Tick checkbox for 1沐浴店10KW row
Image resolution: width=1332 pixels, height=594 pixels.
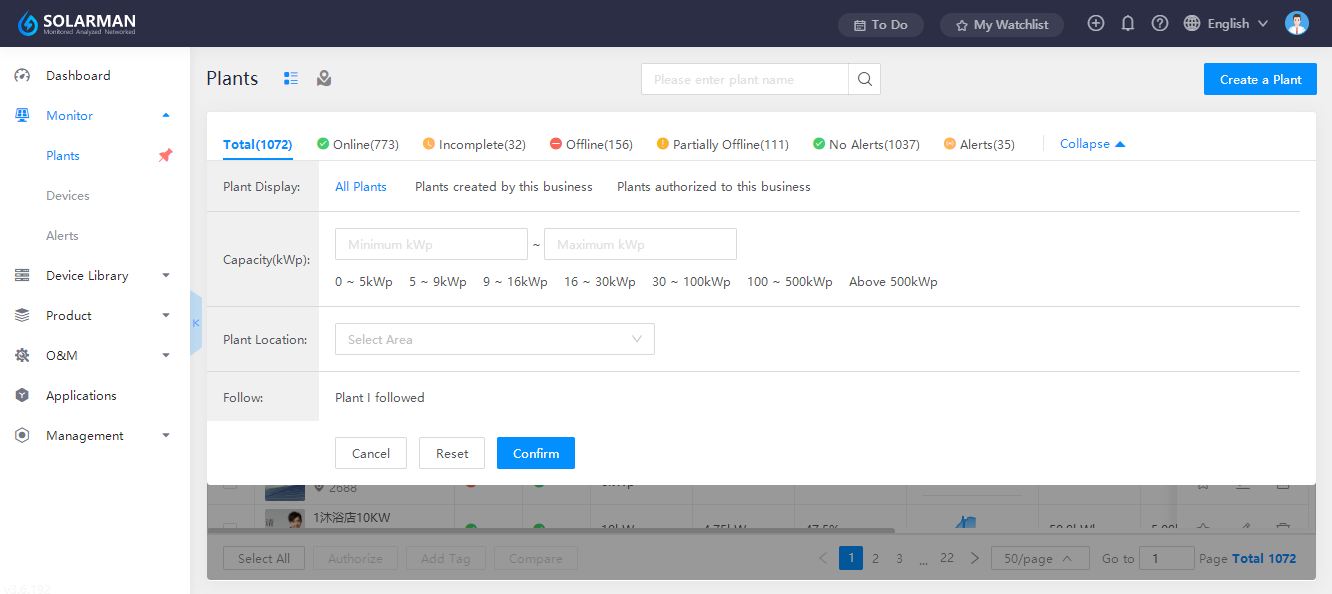click(230, 526)
